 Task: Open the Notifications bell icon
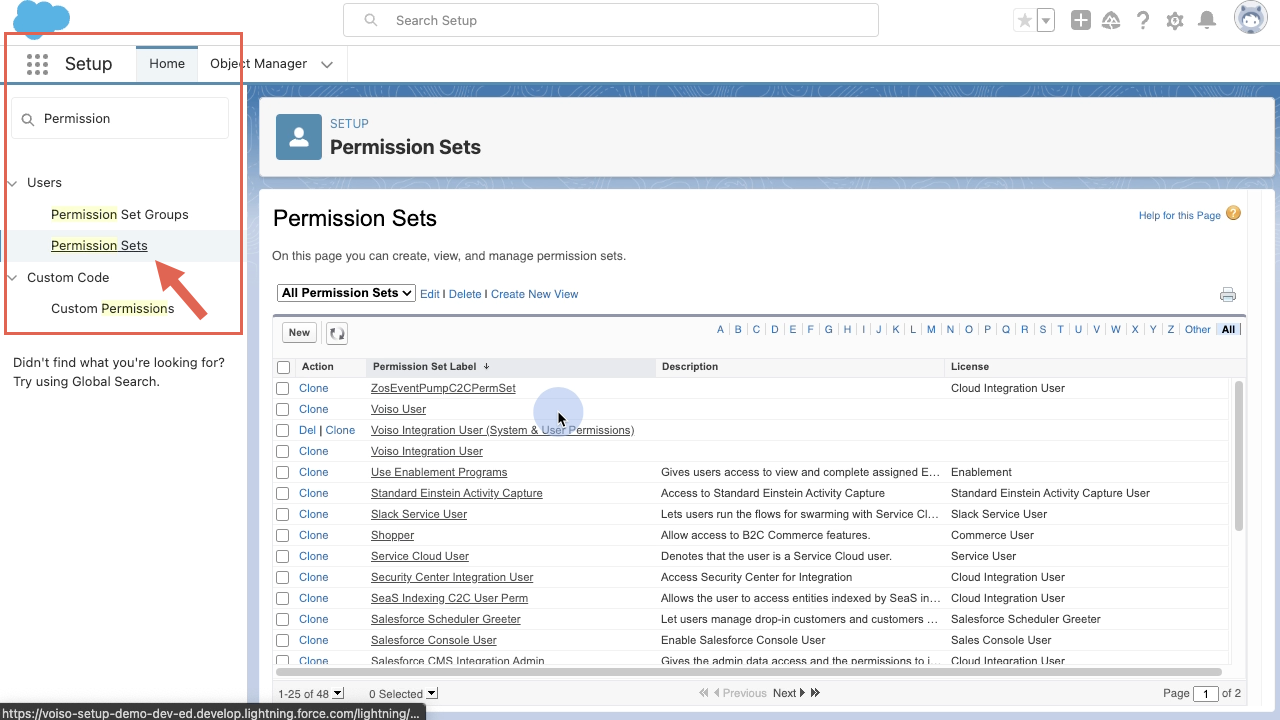coord(1207,20)
